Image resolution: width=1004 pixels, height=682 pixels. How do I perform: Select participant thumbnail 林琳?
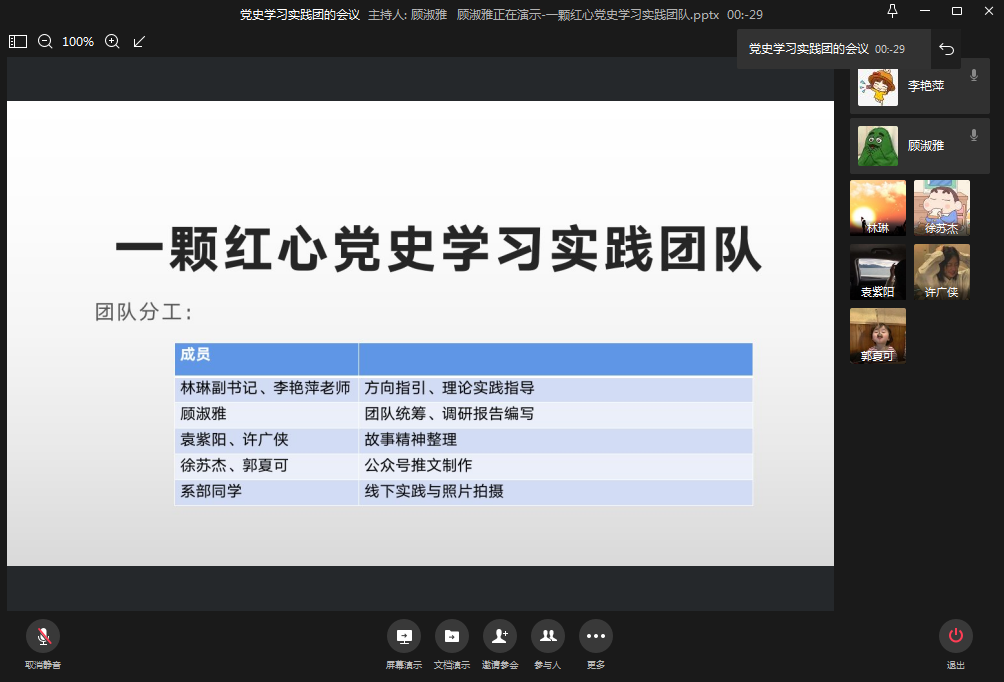coord(878,208)
